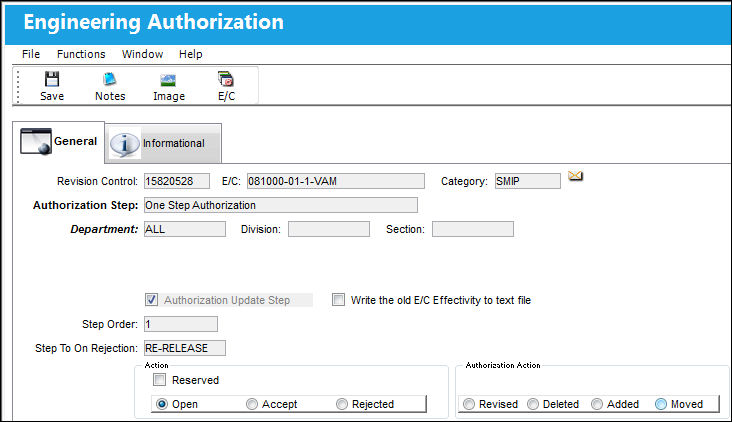
Task: Click the Department field showing ALL
Action: click(x=185, y=229)
